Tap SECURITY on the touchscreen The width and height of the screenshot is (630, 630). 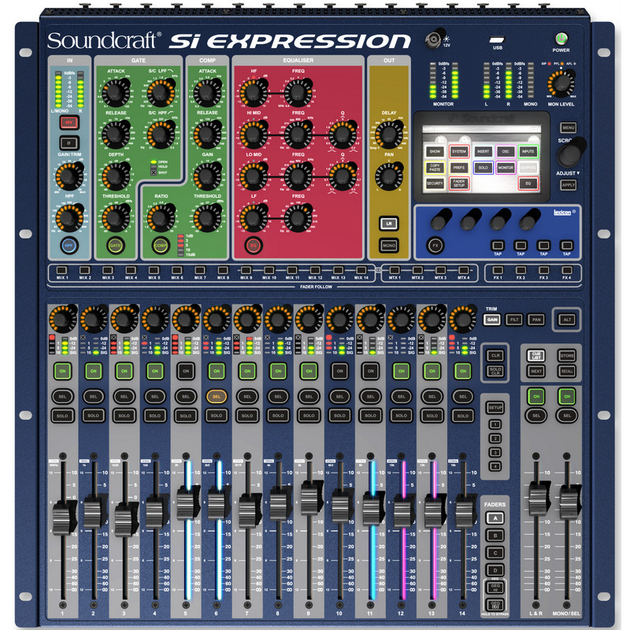[435, 183]
